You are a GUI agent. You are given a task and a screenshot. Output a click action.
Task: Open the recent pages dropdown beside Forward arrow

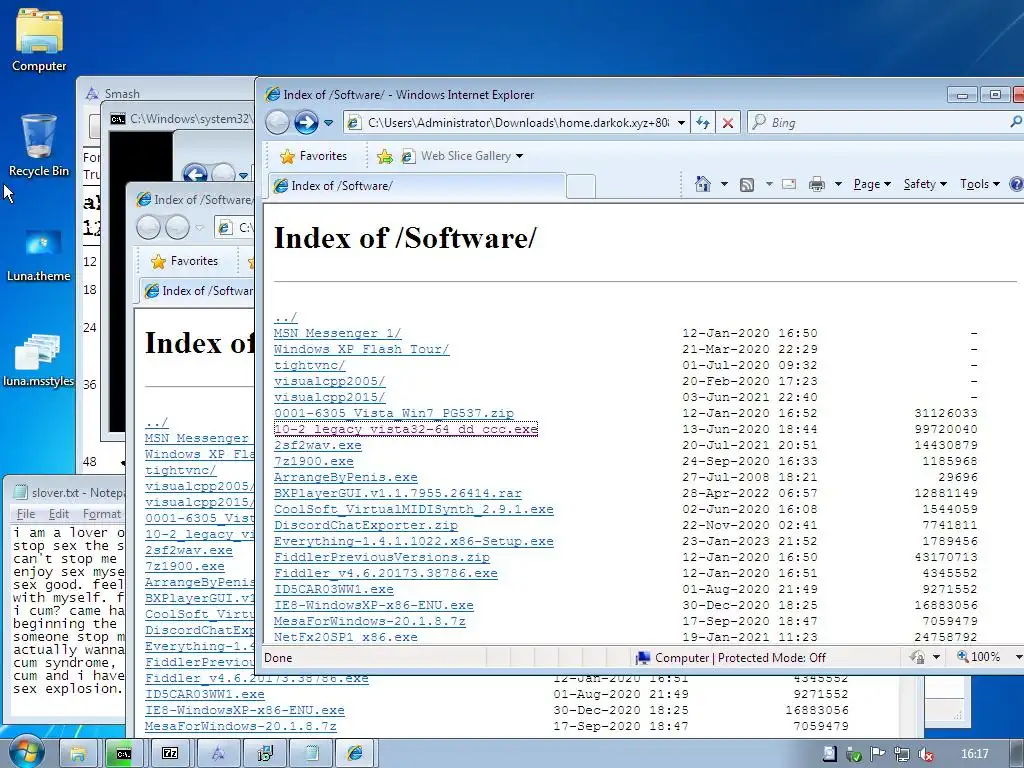pyautogui.click(x=328, y=123)
